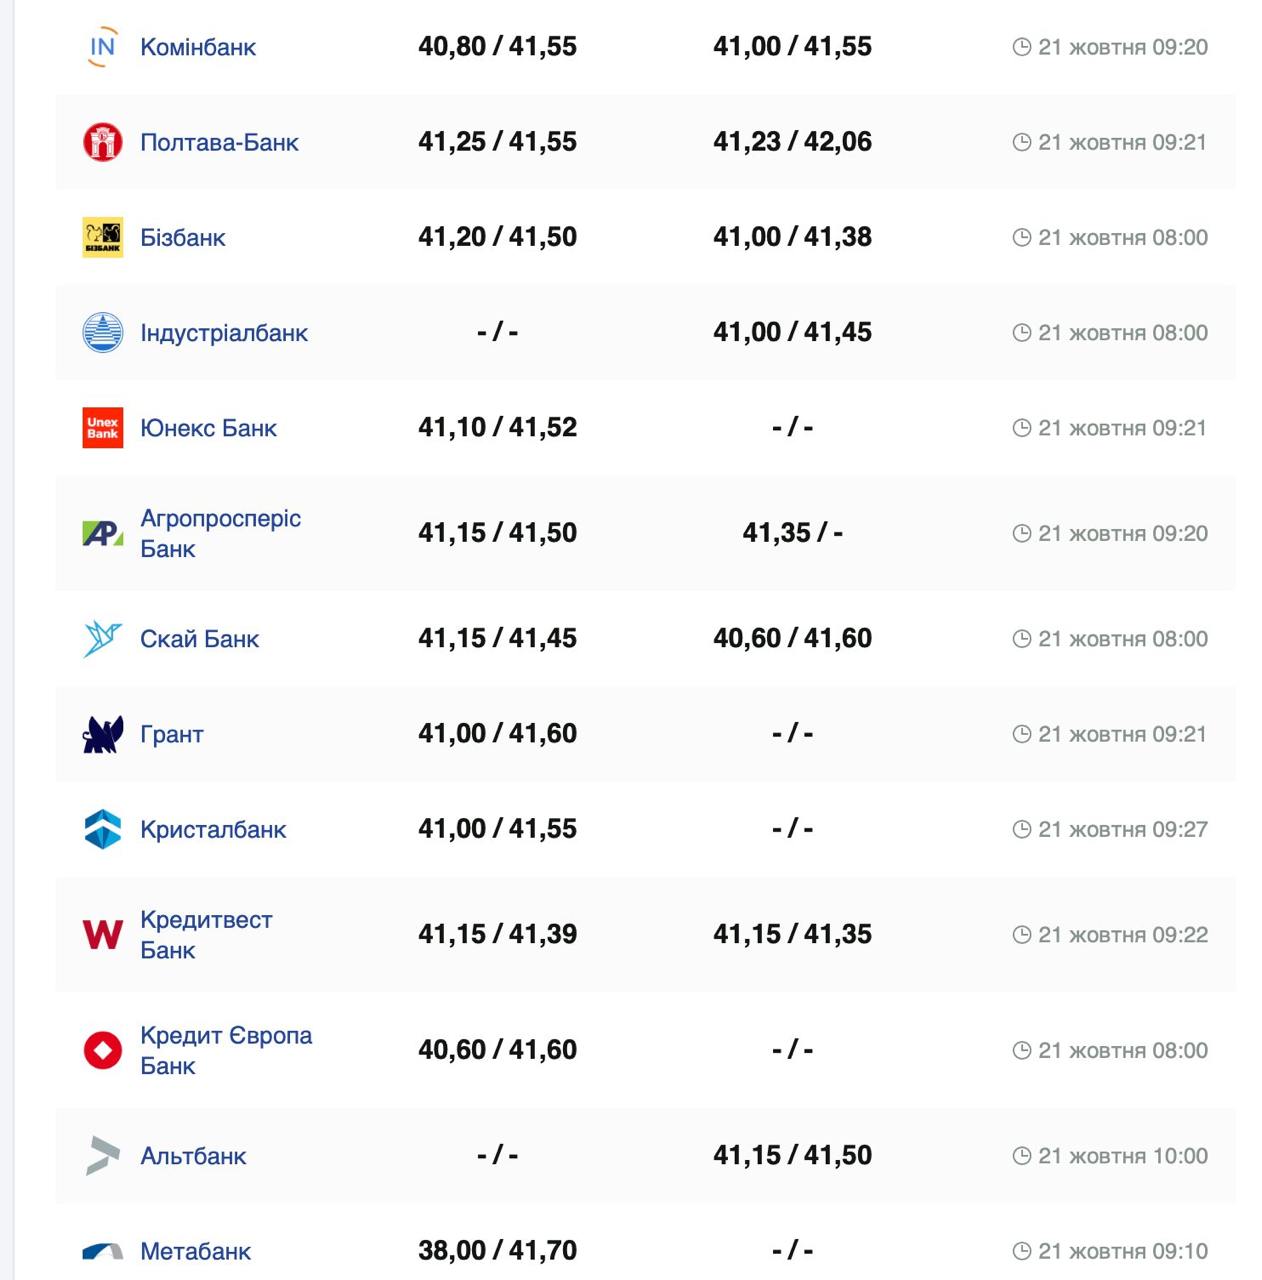This screenshot has height=1280, width=1262.
Task: Click Скай Банк rate 41,15 / 41,45
Action: 497,638
